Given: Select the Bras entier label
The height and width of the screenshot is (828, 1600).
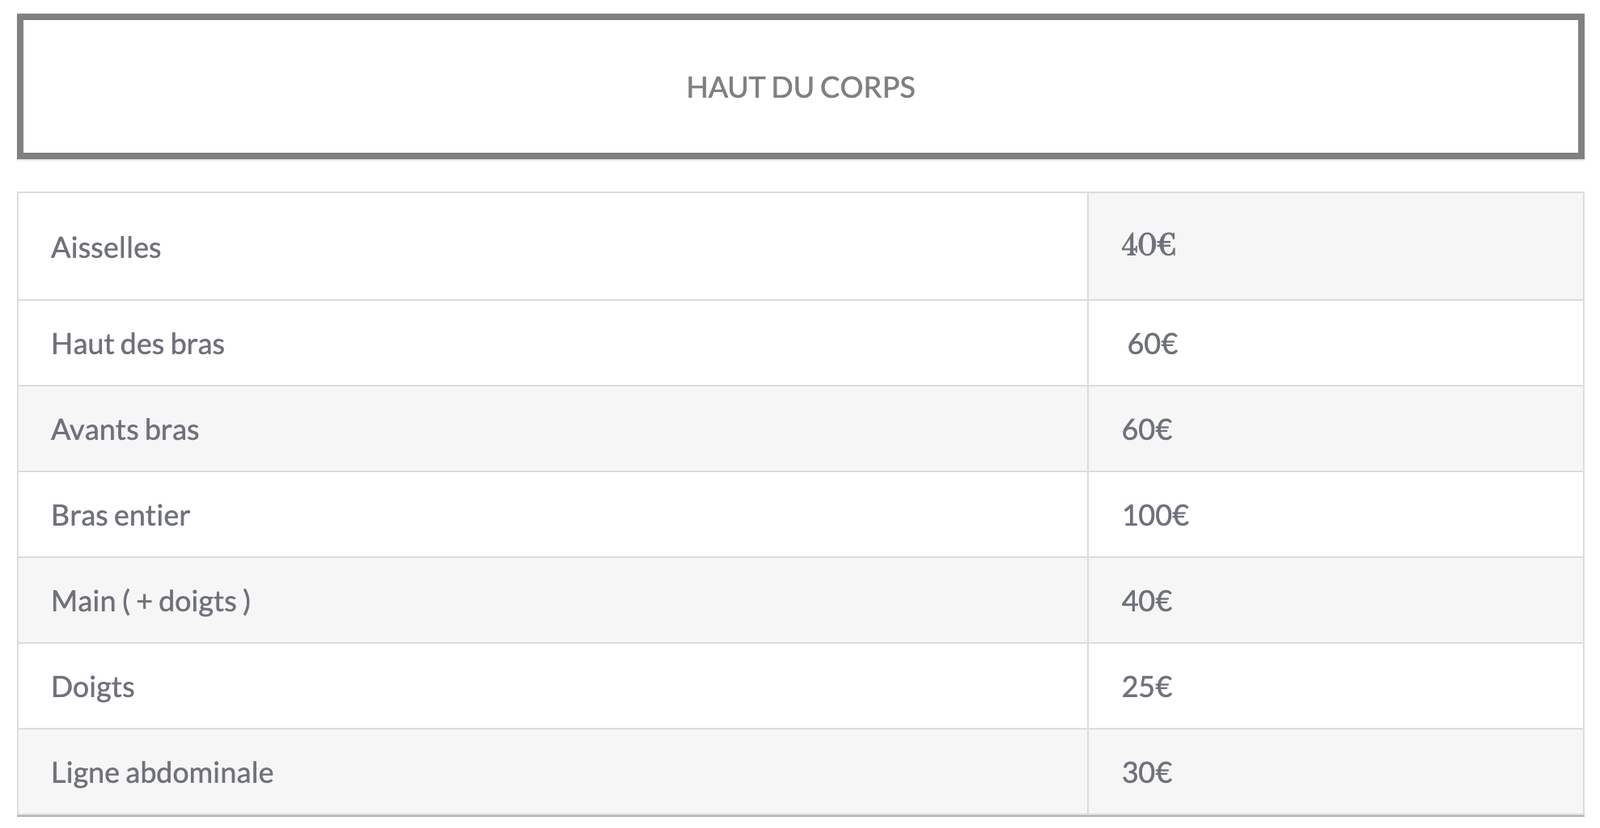Looking at the screenshot, I should (120, 515).
